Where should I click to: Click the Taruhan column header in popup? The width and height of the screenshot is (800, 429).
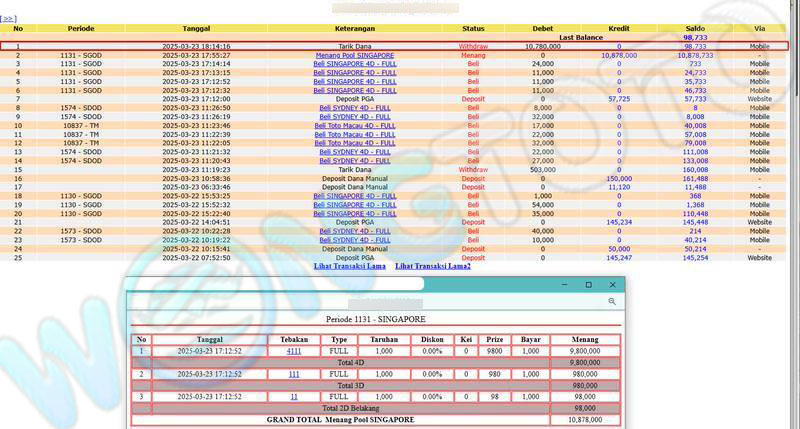point(384,339)
